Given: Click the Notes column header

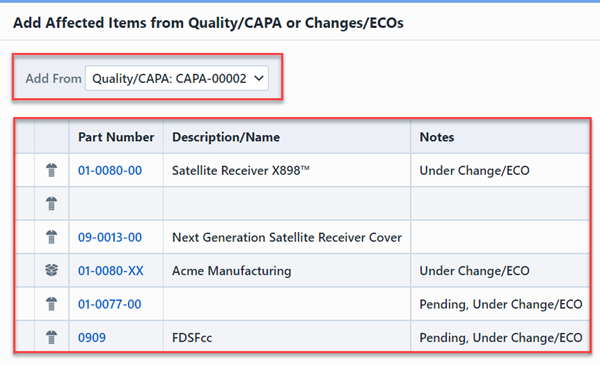Looking at the screenshot, I should (x=500, y=137).
